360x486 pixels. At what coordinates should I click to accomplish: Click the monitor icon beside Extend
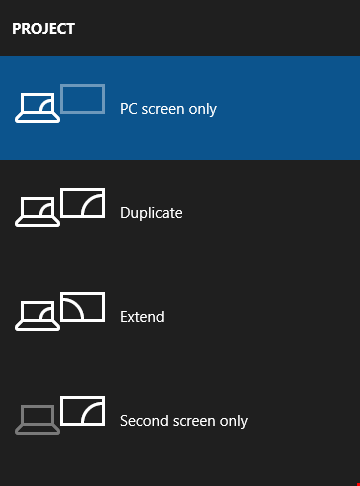click(83, 307)
